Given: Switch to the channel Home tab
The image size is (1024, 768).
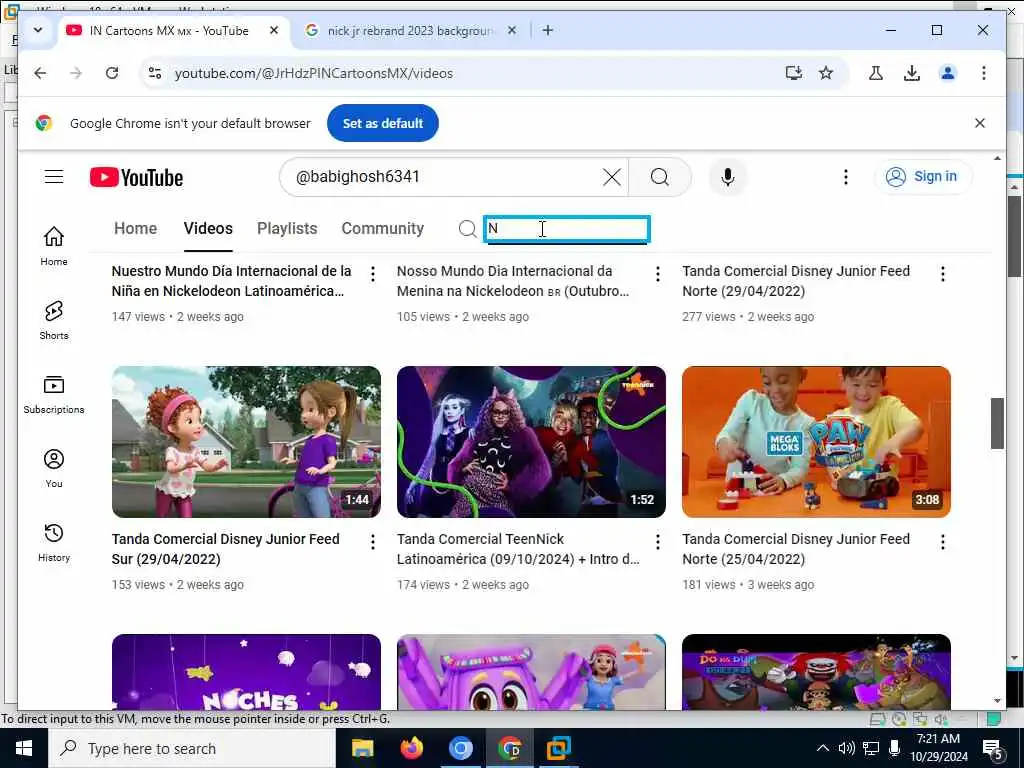Looking at the screenshot, I should point(135,229).
